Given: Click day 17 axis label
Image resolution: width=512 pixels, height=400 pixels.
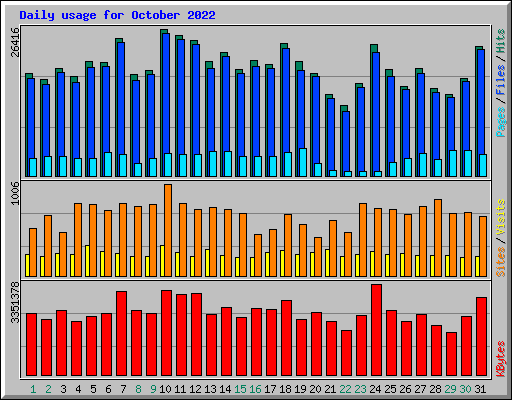Looking at the screenshot, I should pos(270,389).
